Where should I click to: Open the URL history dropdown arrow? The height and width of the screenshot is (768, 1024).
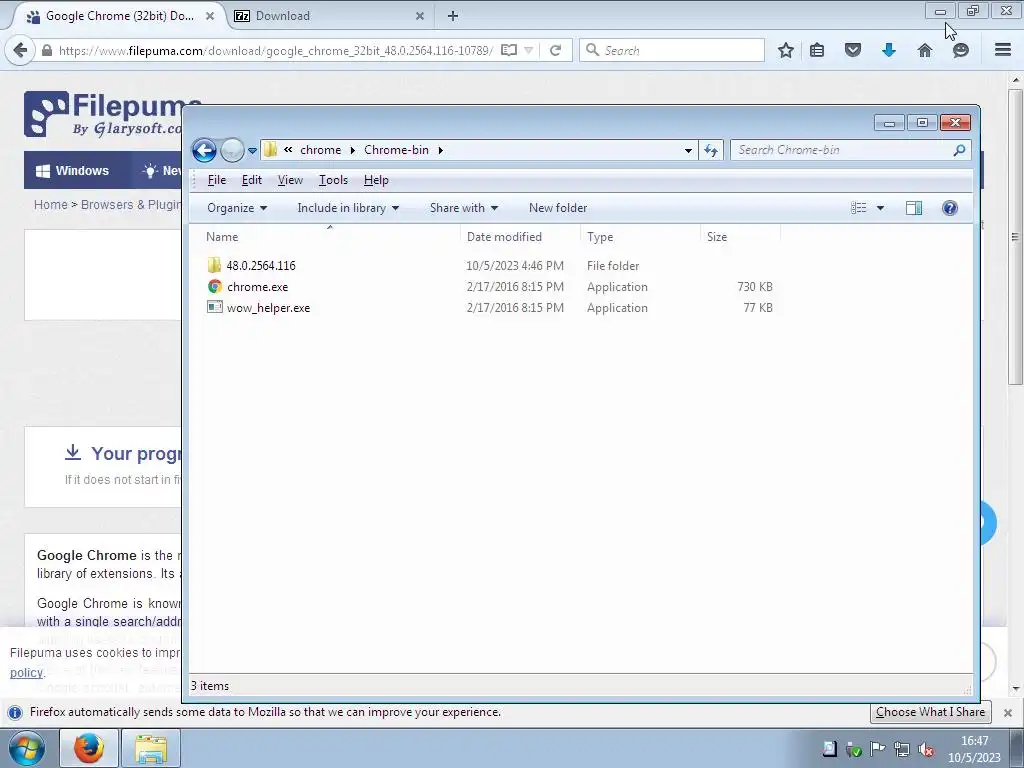point(529,50)
